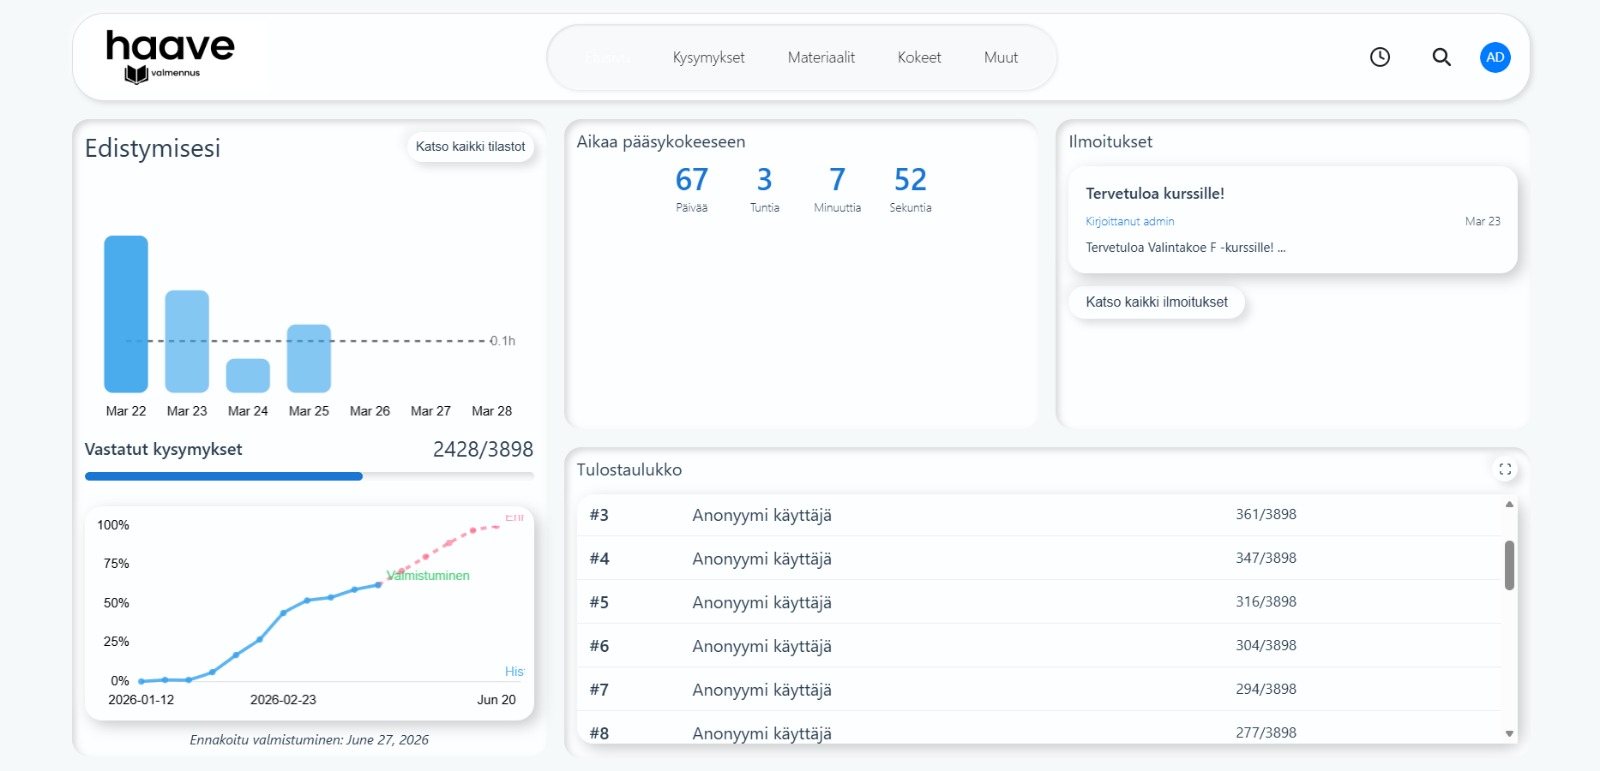Select the Mar 23 bar
1600x771 pixels.
(187, 341)
